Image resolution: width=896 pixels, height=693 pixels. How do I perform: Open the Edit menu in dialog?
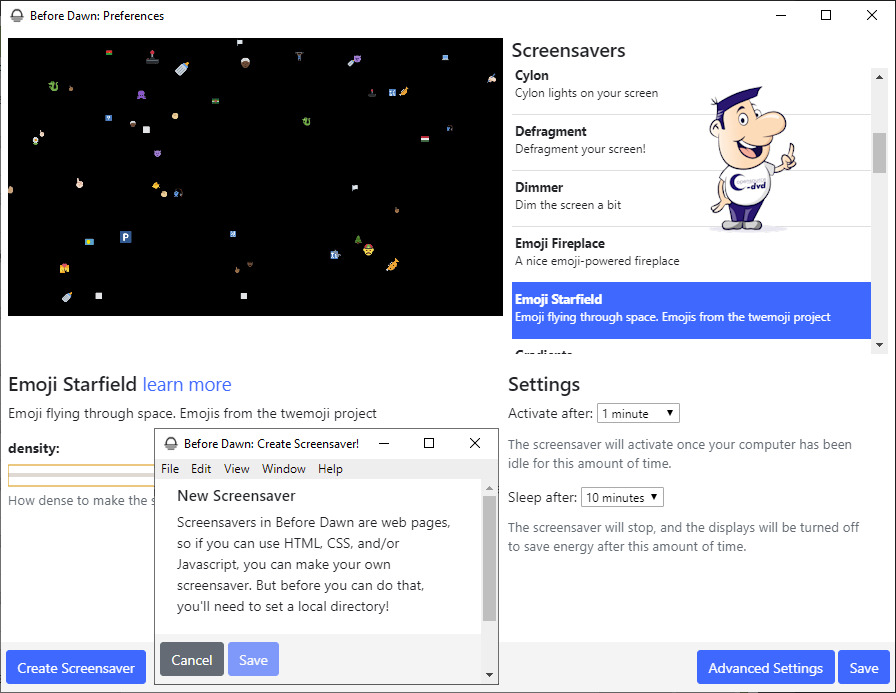tap(201, 469)
